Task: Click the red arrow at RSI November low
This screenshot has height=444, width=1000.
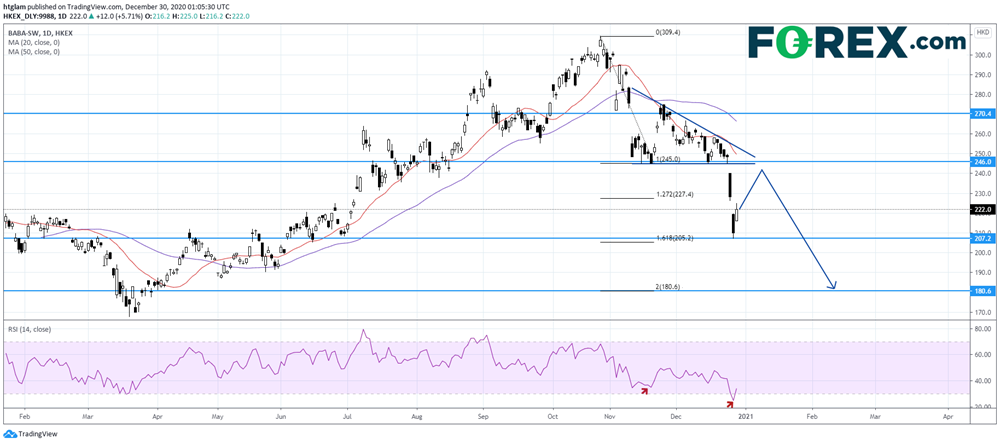Action: tap(645, 387)
